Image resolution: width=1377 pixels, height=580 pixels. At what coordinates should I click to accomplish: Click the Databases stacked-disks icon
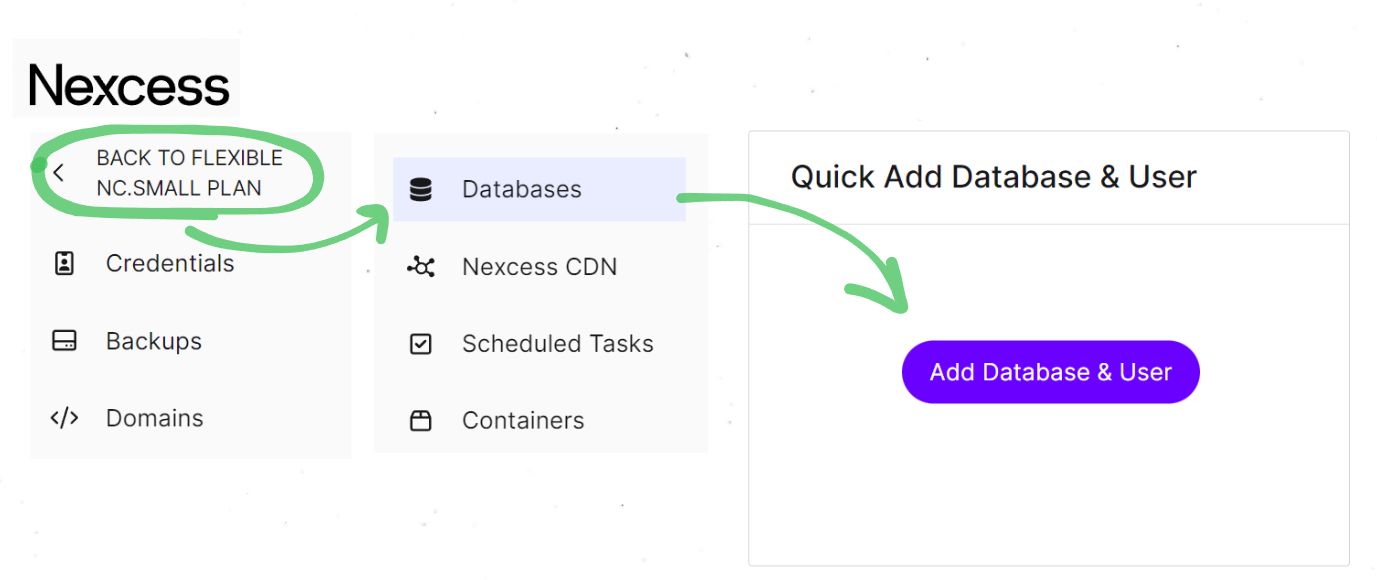[x=420, y=188]
